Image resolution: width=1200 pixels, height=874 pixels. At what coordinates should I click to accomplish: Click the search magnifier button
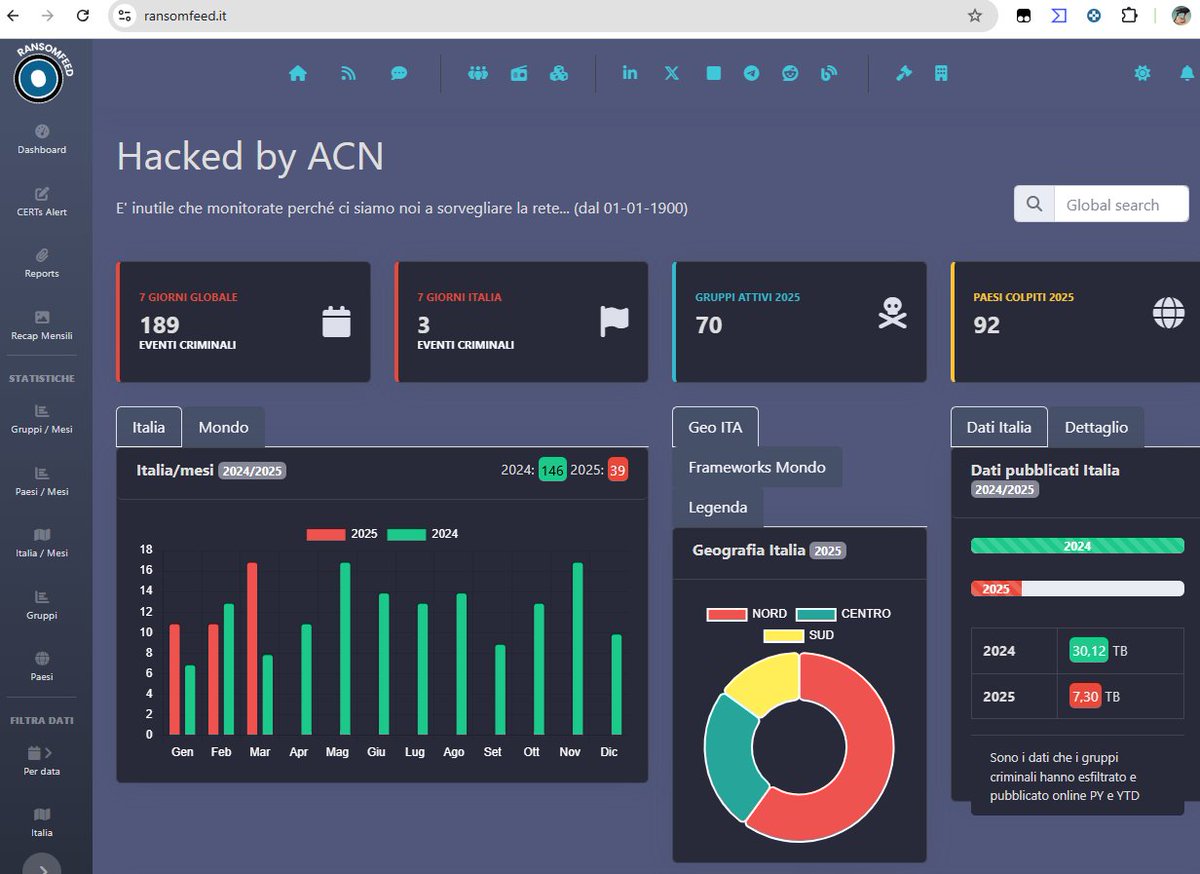click(1034, 204)
